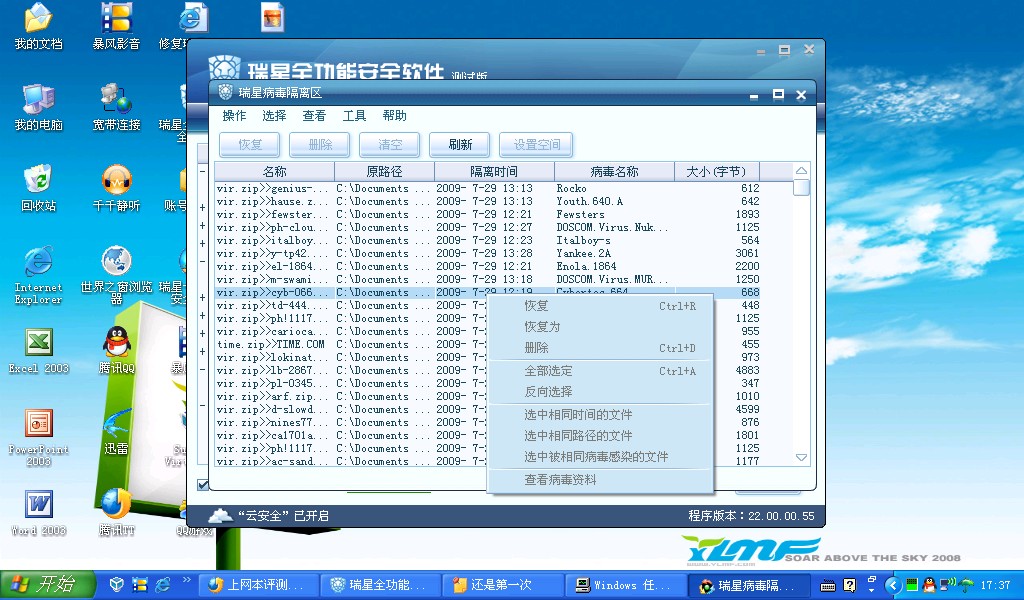The width and height of the screenshot is (1024, 600).
Task: Open the 千千静听 desktop icon
Action: pyautogui.click(x=116, y=189)
